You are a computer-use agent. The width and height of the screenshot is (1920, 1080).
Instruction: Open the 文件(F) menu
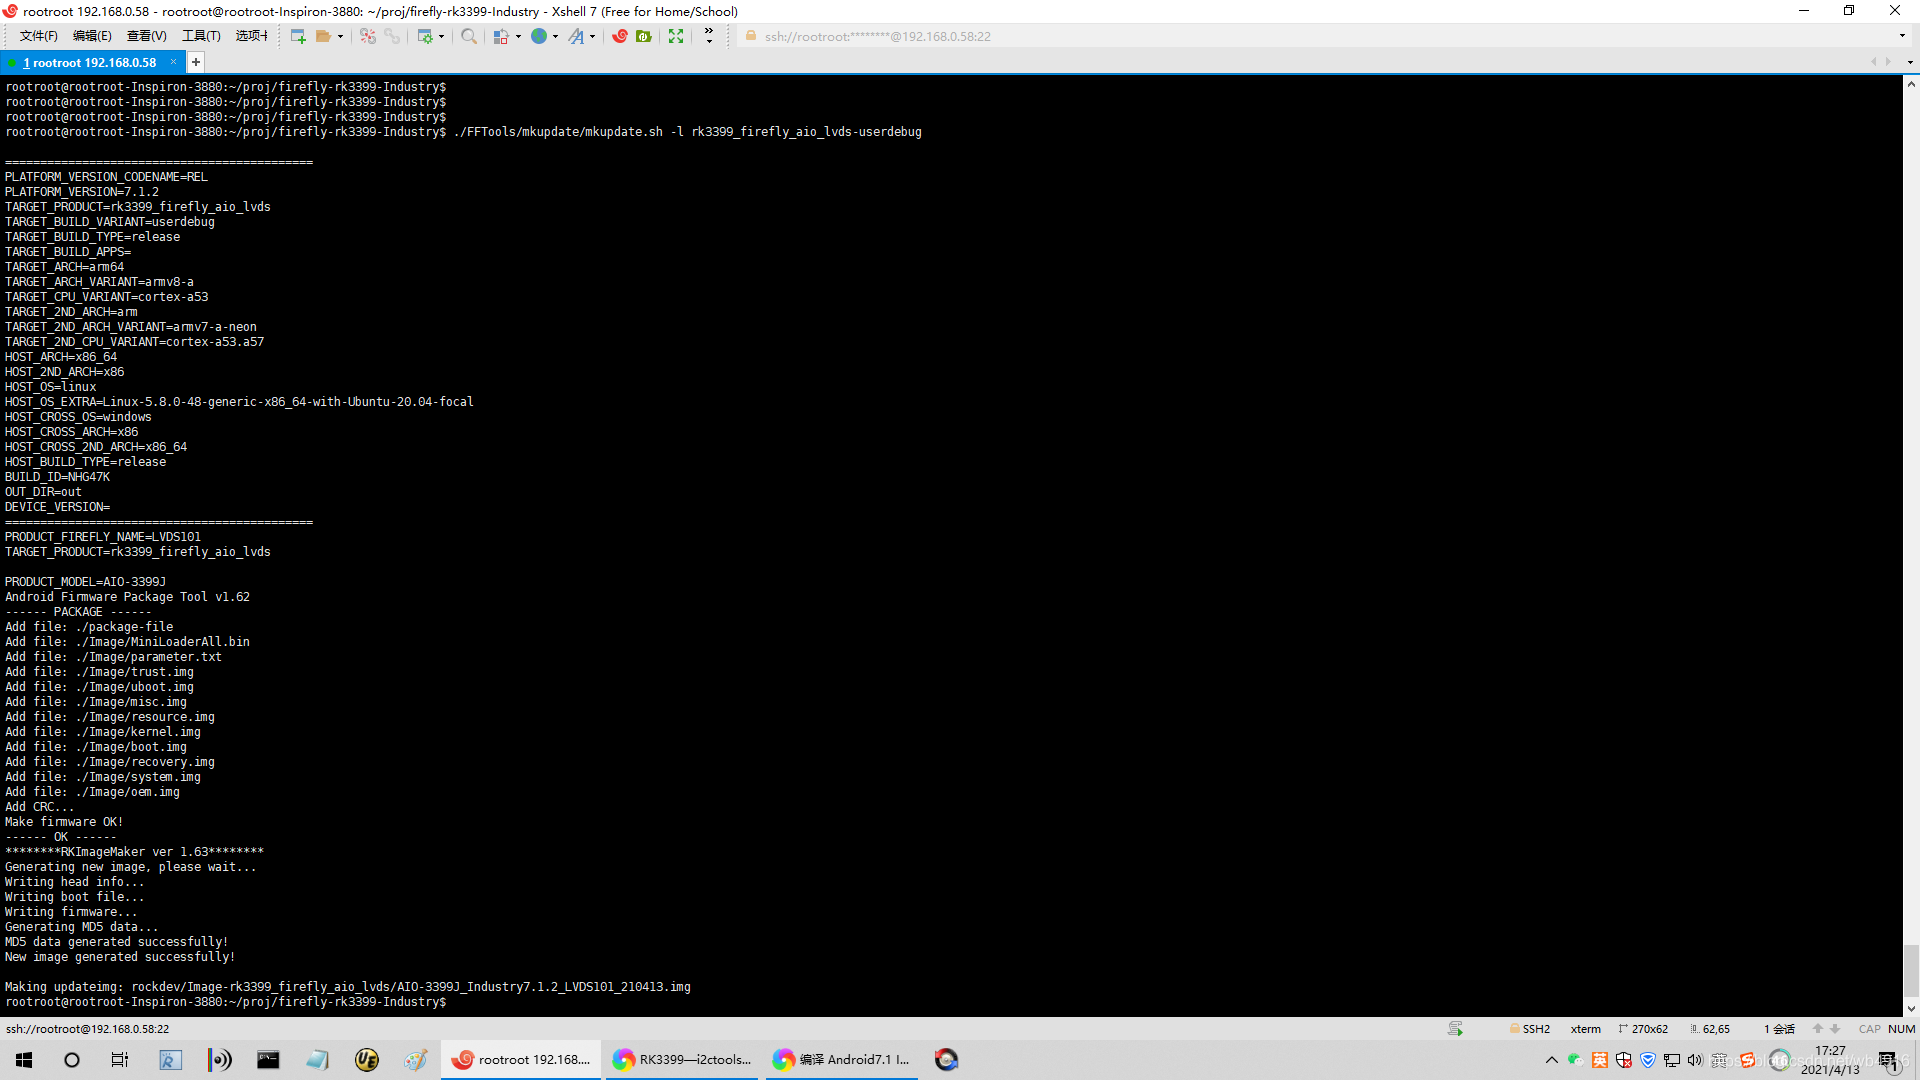[38, 36]
